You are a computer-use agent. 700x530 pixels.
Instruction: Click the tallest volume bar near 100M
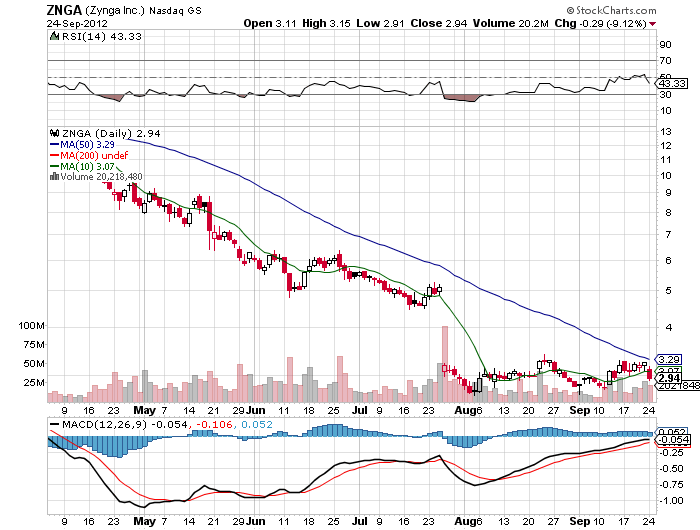[445, 364]
